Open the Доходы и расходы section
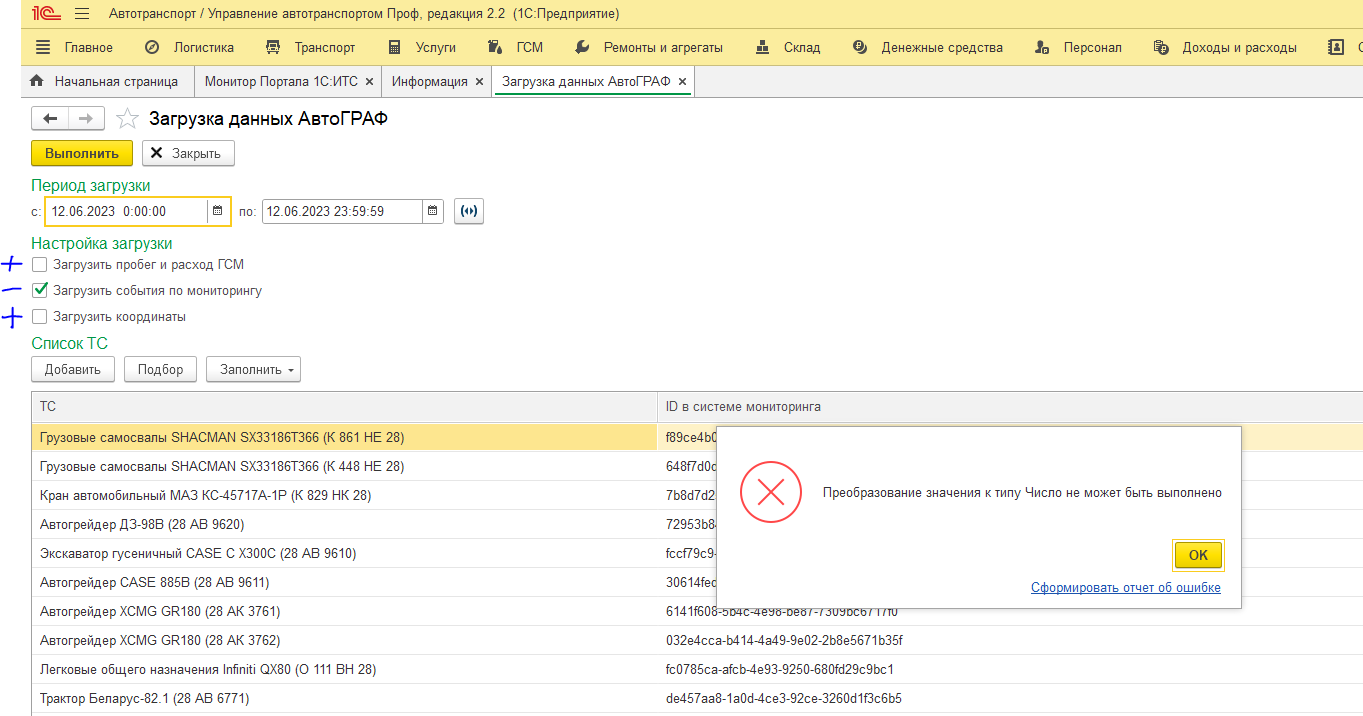The height and width of the screenshot is (716, 1363). 1225,47
